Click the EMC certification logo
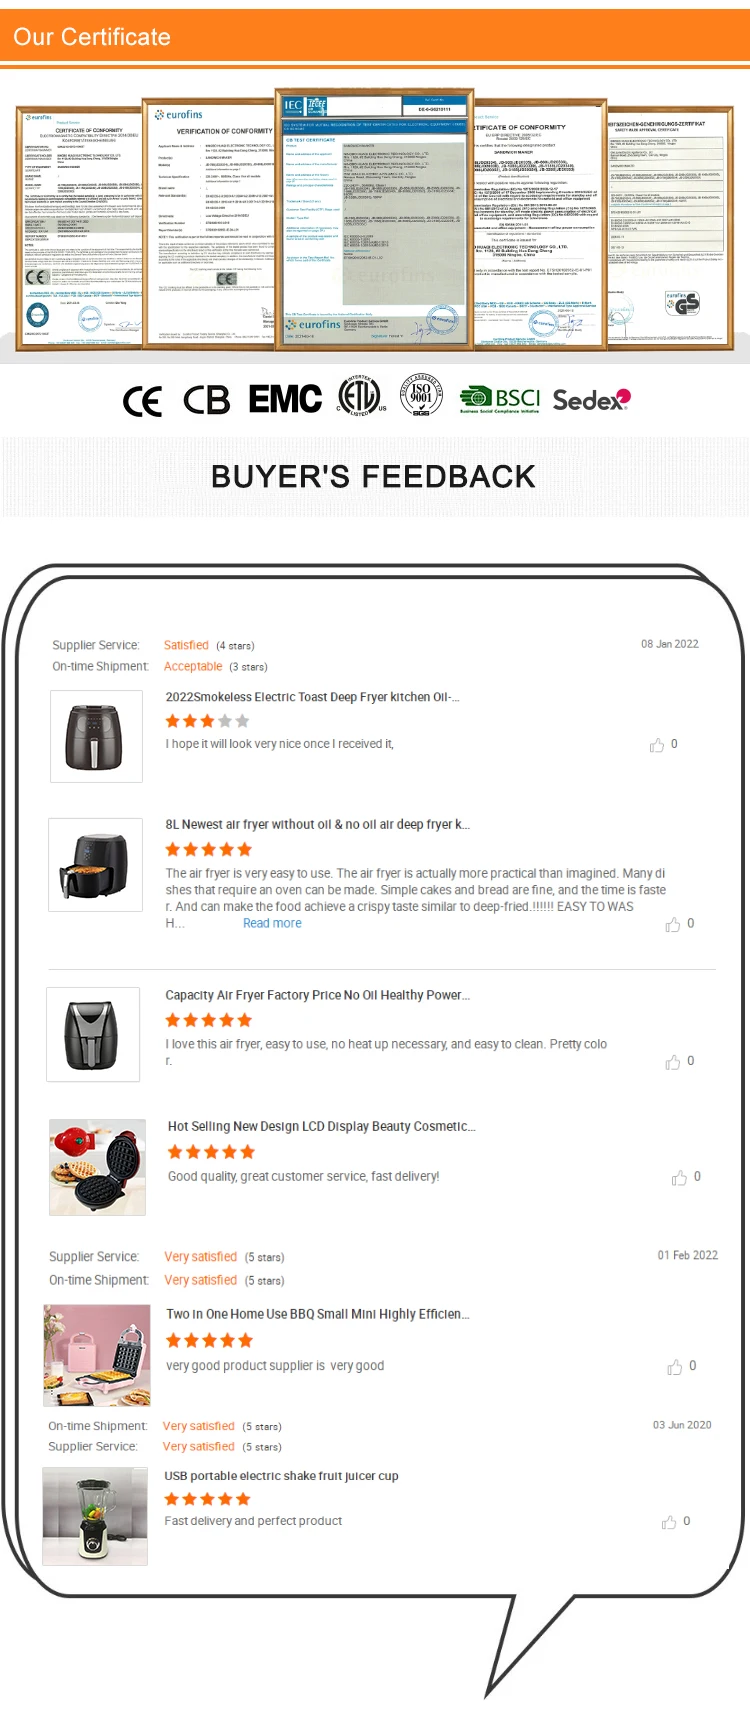Image resolution: width=750 pixels, height=1713 pixels. click(x=285, y=399)
